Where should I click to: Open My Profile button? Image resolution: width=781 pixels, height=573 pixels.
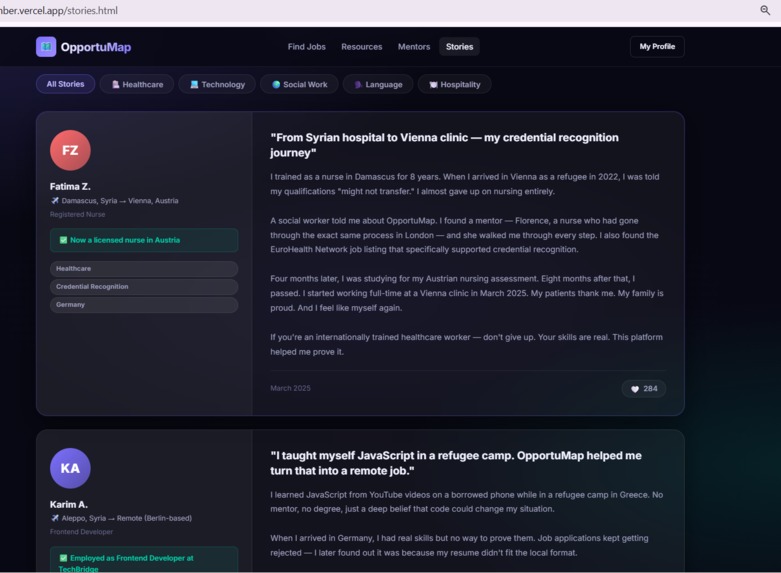pyautogui.click(x=657, y=47)
